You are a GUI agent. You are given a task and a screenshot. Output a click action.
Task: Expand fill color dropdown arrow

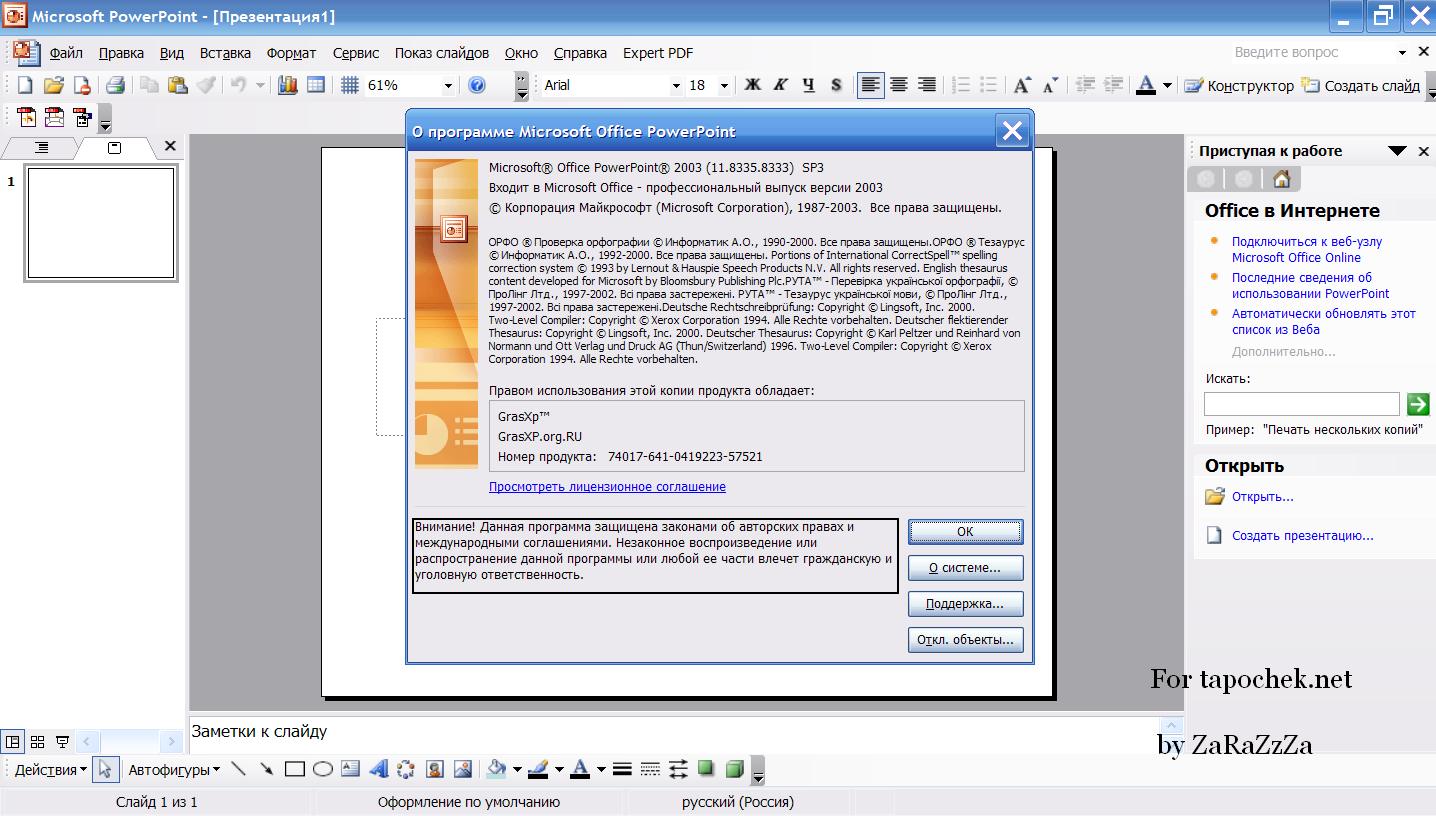(517, 769)
